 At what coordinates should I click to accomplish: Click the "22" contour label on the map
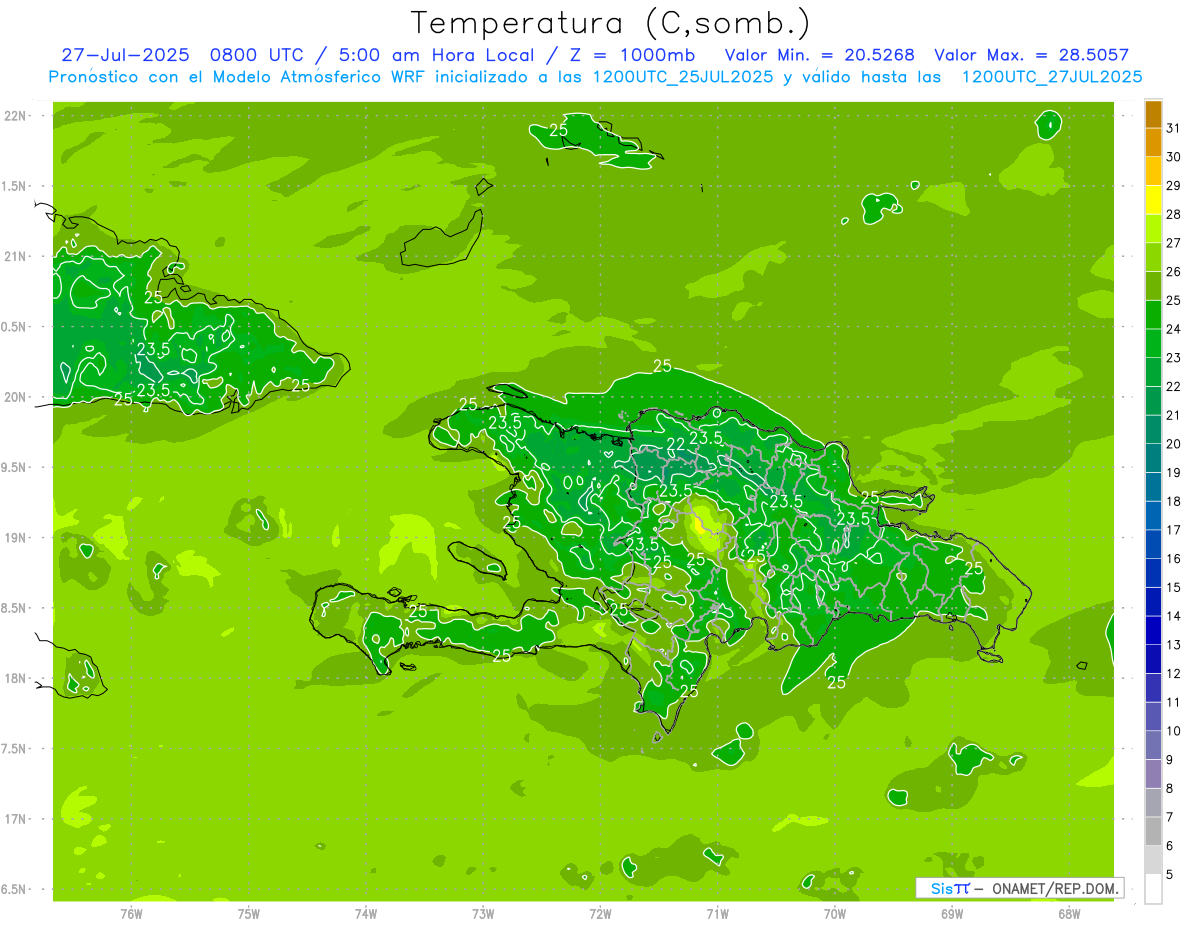[676, 444]
